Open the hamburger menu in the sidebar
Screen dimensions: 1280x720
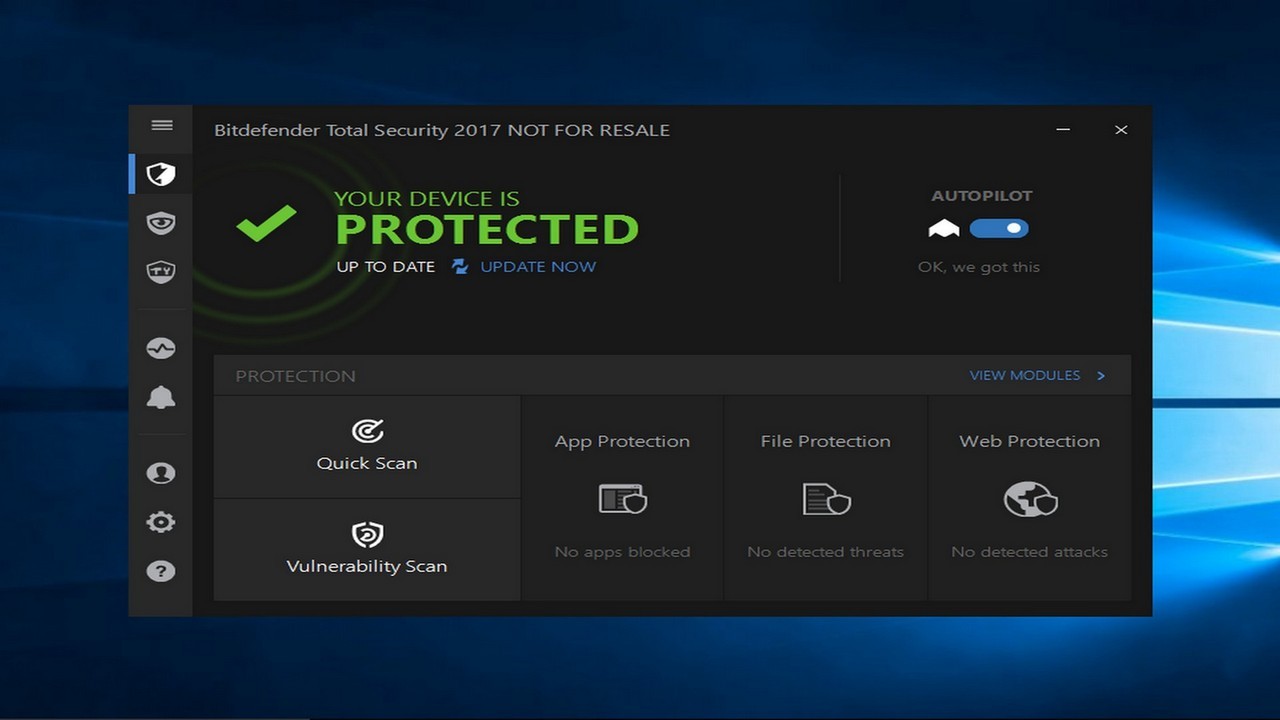161,125
